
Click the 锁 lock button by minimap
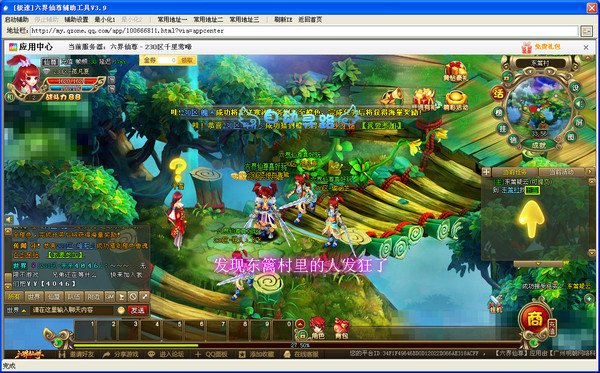point(513,140)
